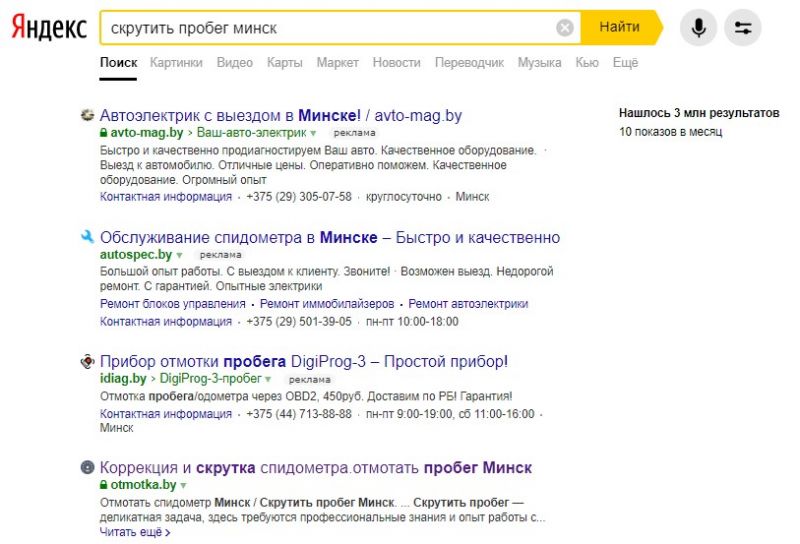Open the Видео tab
This screenshot has width=800, height=544.
(x=235, y=63)
